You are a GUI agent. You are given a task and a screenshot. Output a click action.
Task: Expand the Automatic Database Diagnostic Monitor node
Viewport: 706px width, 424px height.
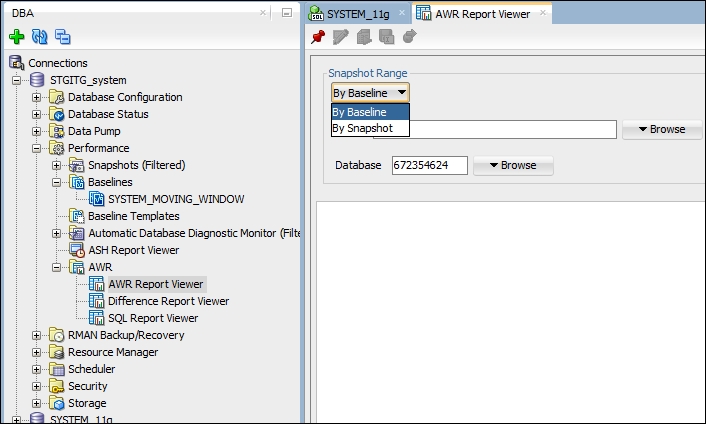pos(56,233)
